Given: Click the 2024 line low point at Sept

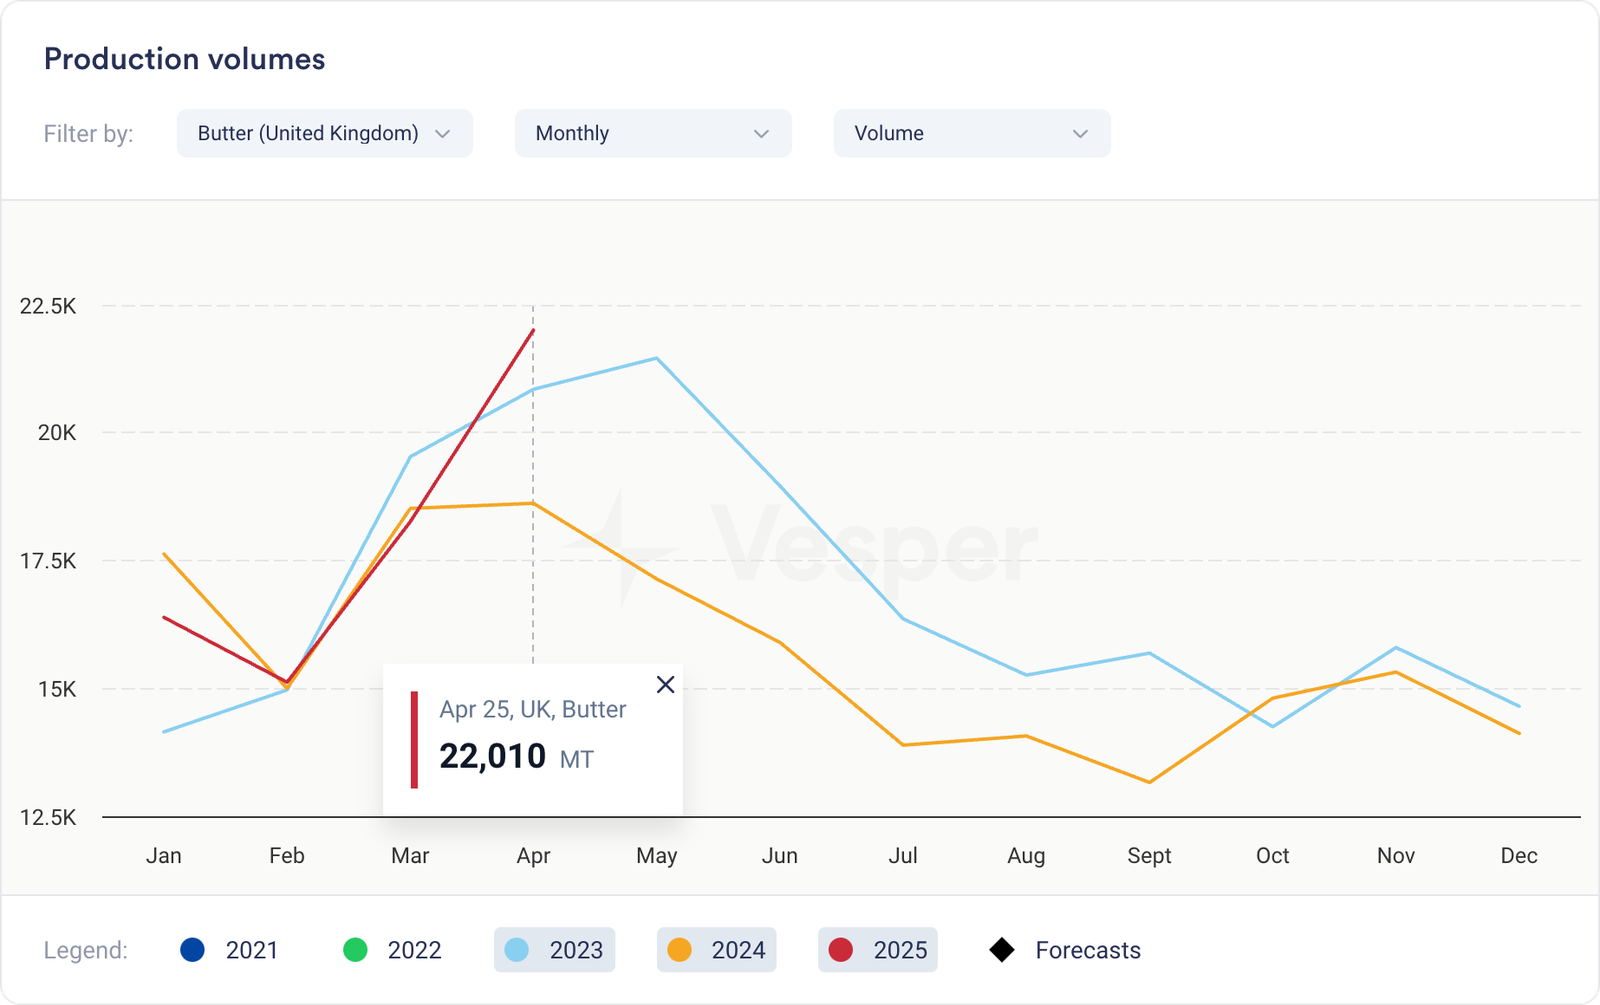Looking at the screenshot, I should click(x=1149, y=782).
